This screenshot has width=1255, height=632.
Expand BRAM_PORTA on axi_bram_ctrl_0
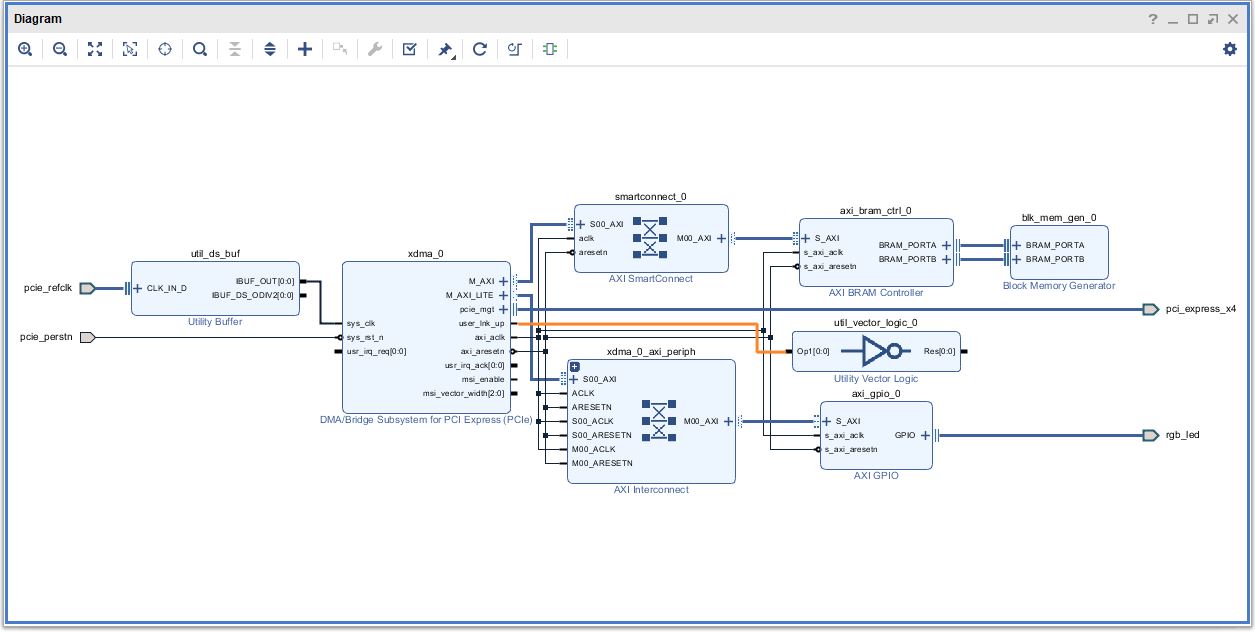coord(946,245)
